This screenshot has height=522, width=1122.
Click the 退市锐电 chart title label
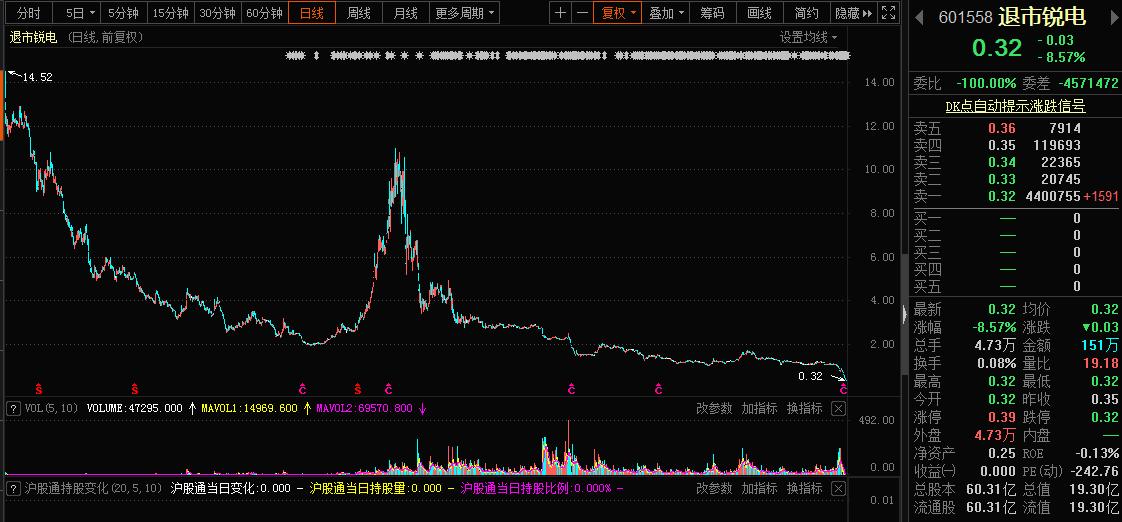coord(33,37)
